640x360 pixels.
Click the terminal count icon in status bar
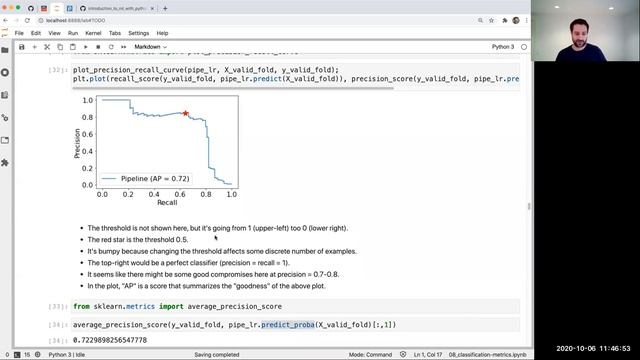pyautogui.click(x=17, y=355)
